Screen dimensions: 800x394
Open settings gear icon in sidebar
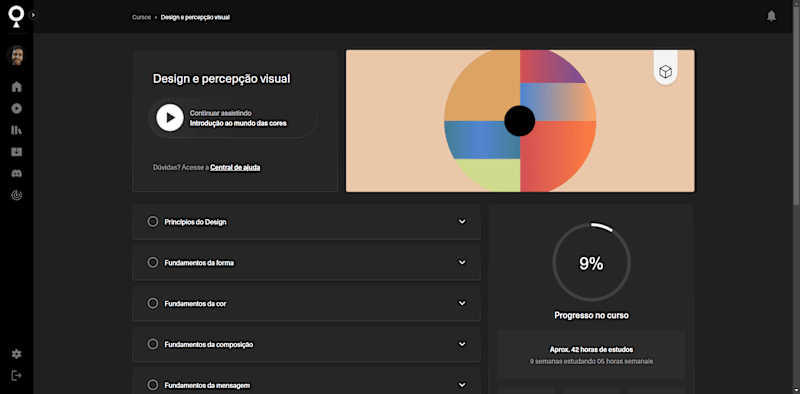pyautogui.click(x=16, y=354)
